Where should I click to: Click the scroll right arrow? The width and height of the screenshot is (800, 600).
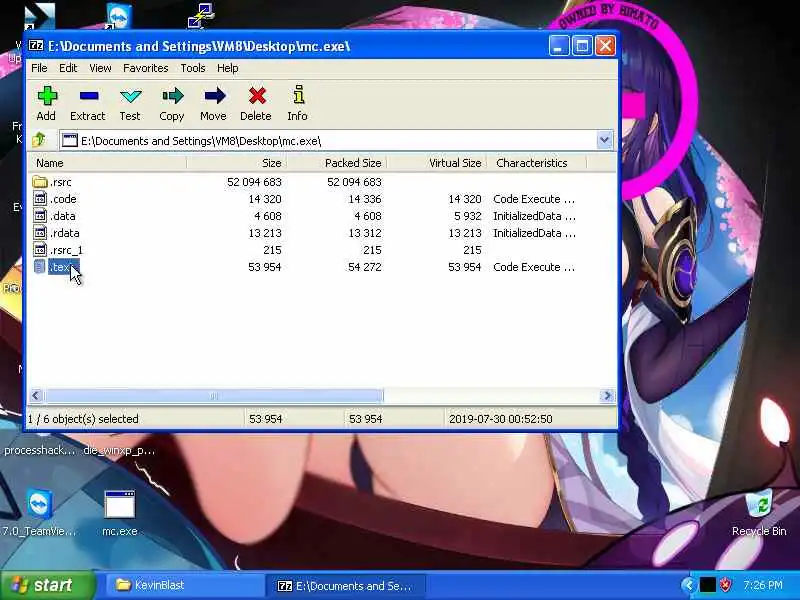(607, 395)
